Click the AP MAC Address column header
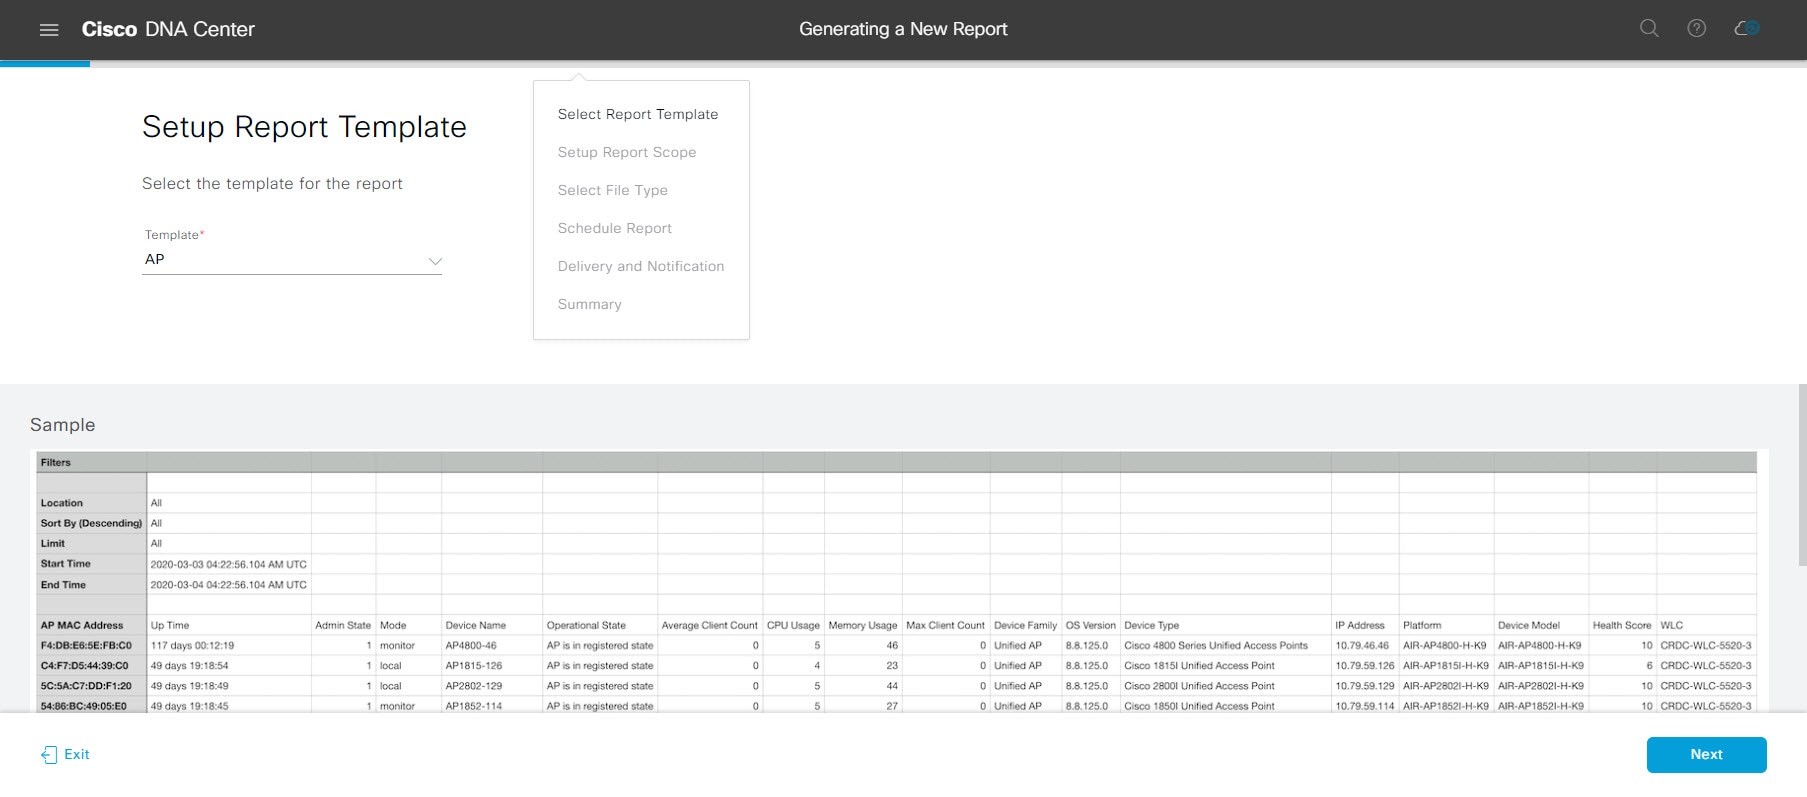 82,625
